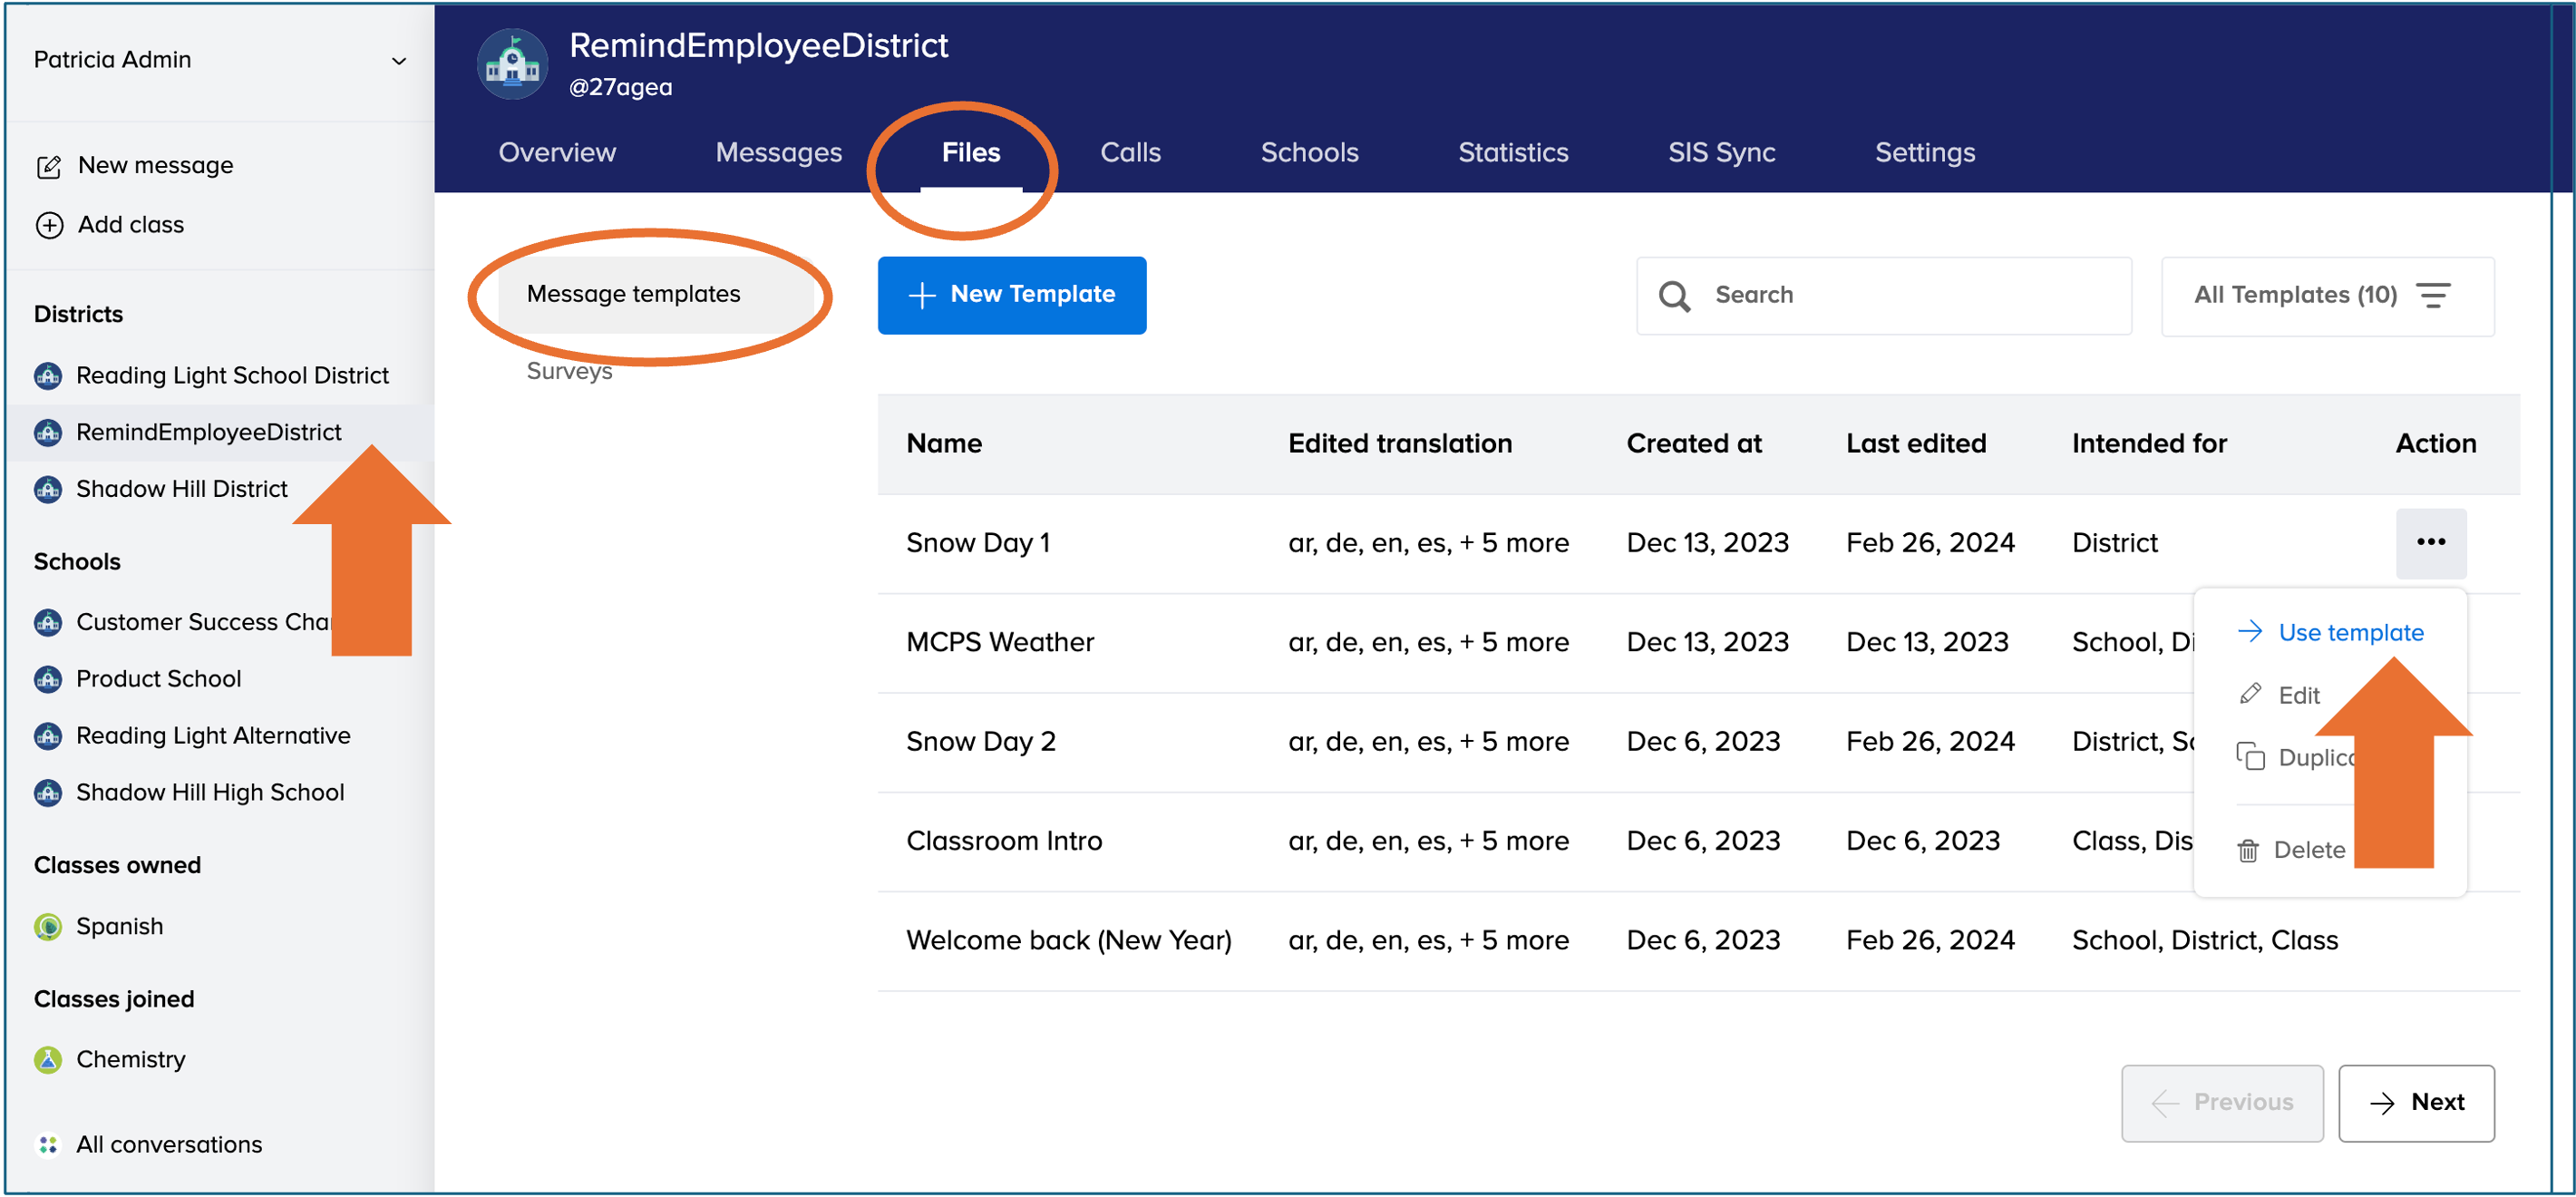Screen dimensions: 2576x1197
Task: Click the New message compose icon
Action: 49,166
